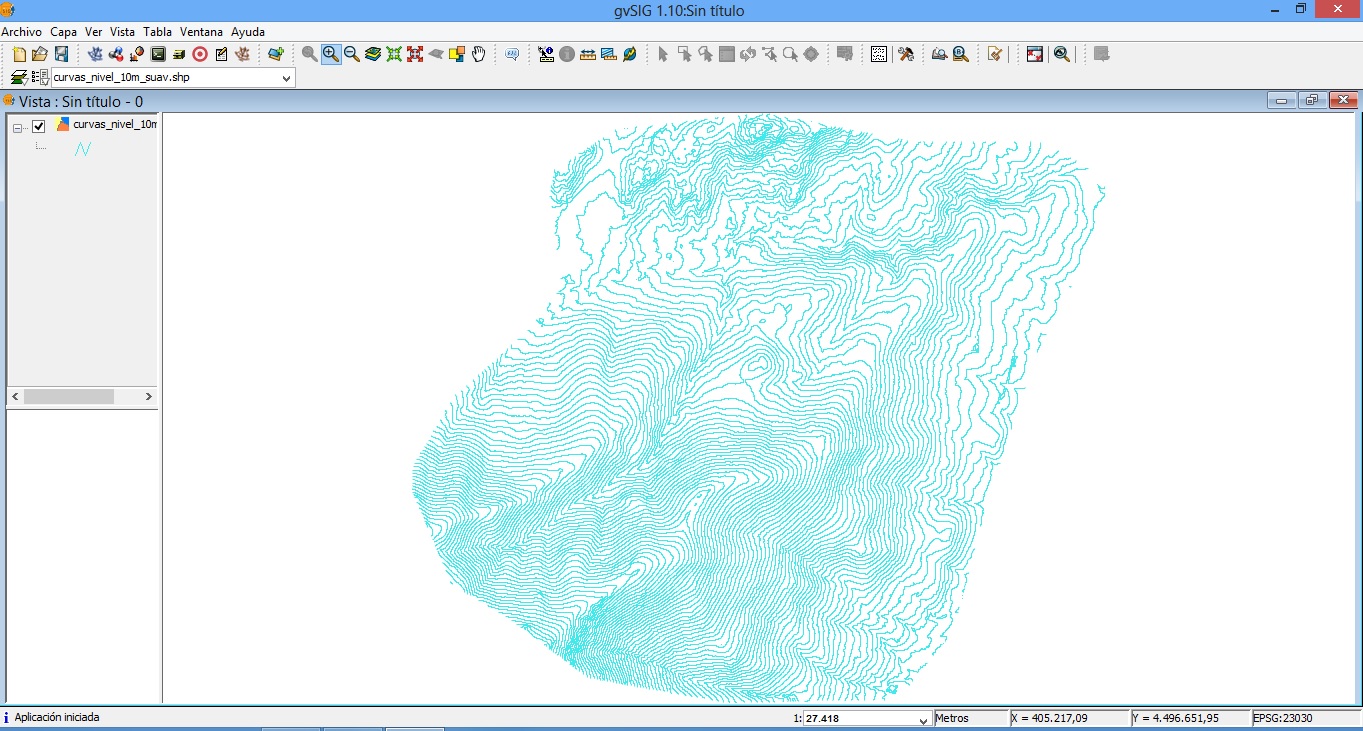Viewport: 1363px width, 731px height.
Task: Open the curvas_nivel_10m_suav.shp layer dropdown
Action: coord(286,78)
